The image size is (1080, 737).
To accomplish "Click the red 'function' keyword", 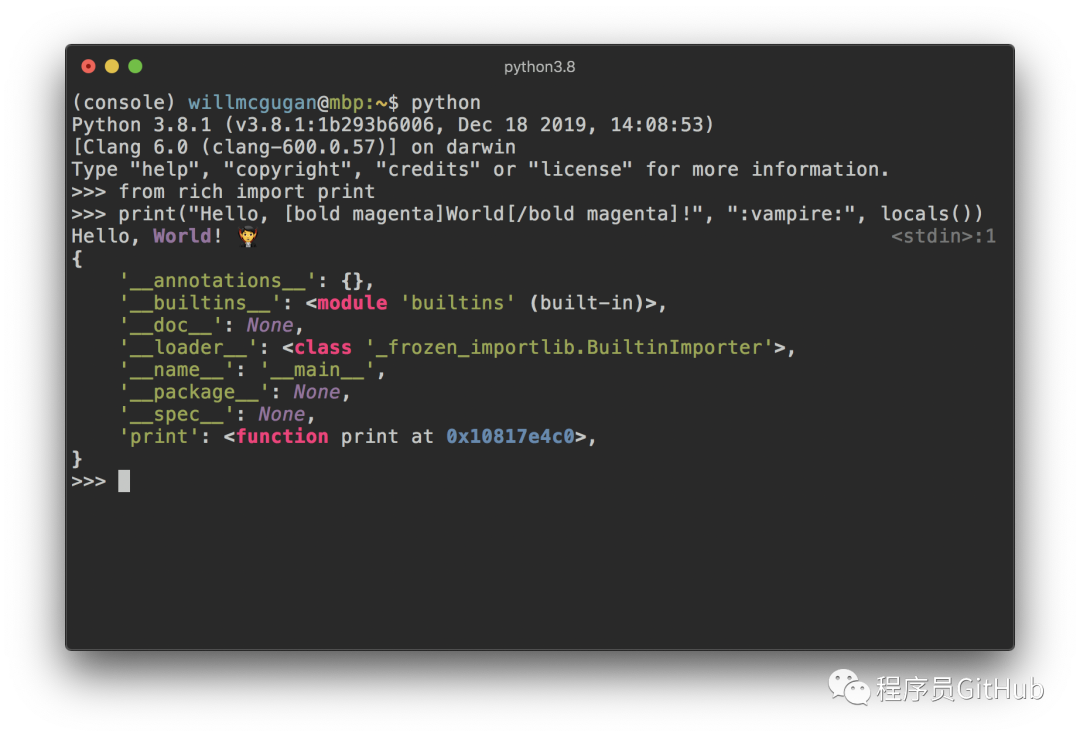I will pyautogui.click(x=282, y=437).
